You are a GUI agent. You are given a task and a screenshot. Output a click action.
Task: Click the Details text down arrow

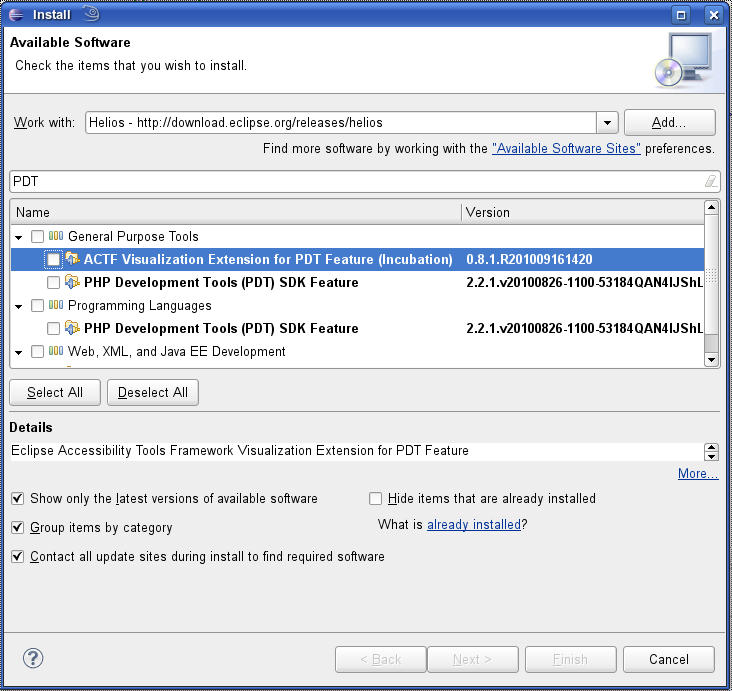pyautogui.click(x=711, y=456)
